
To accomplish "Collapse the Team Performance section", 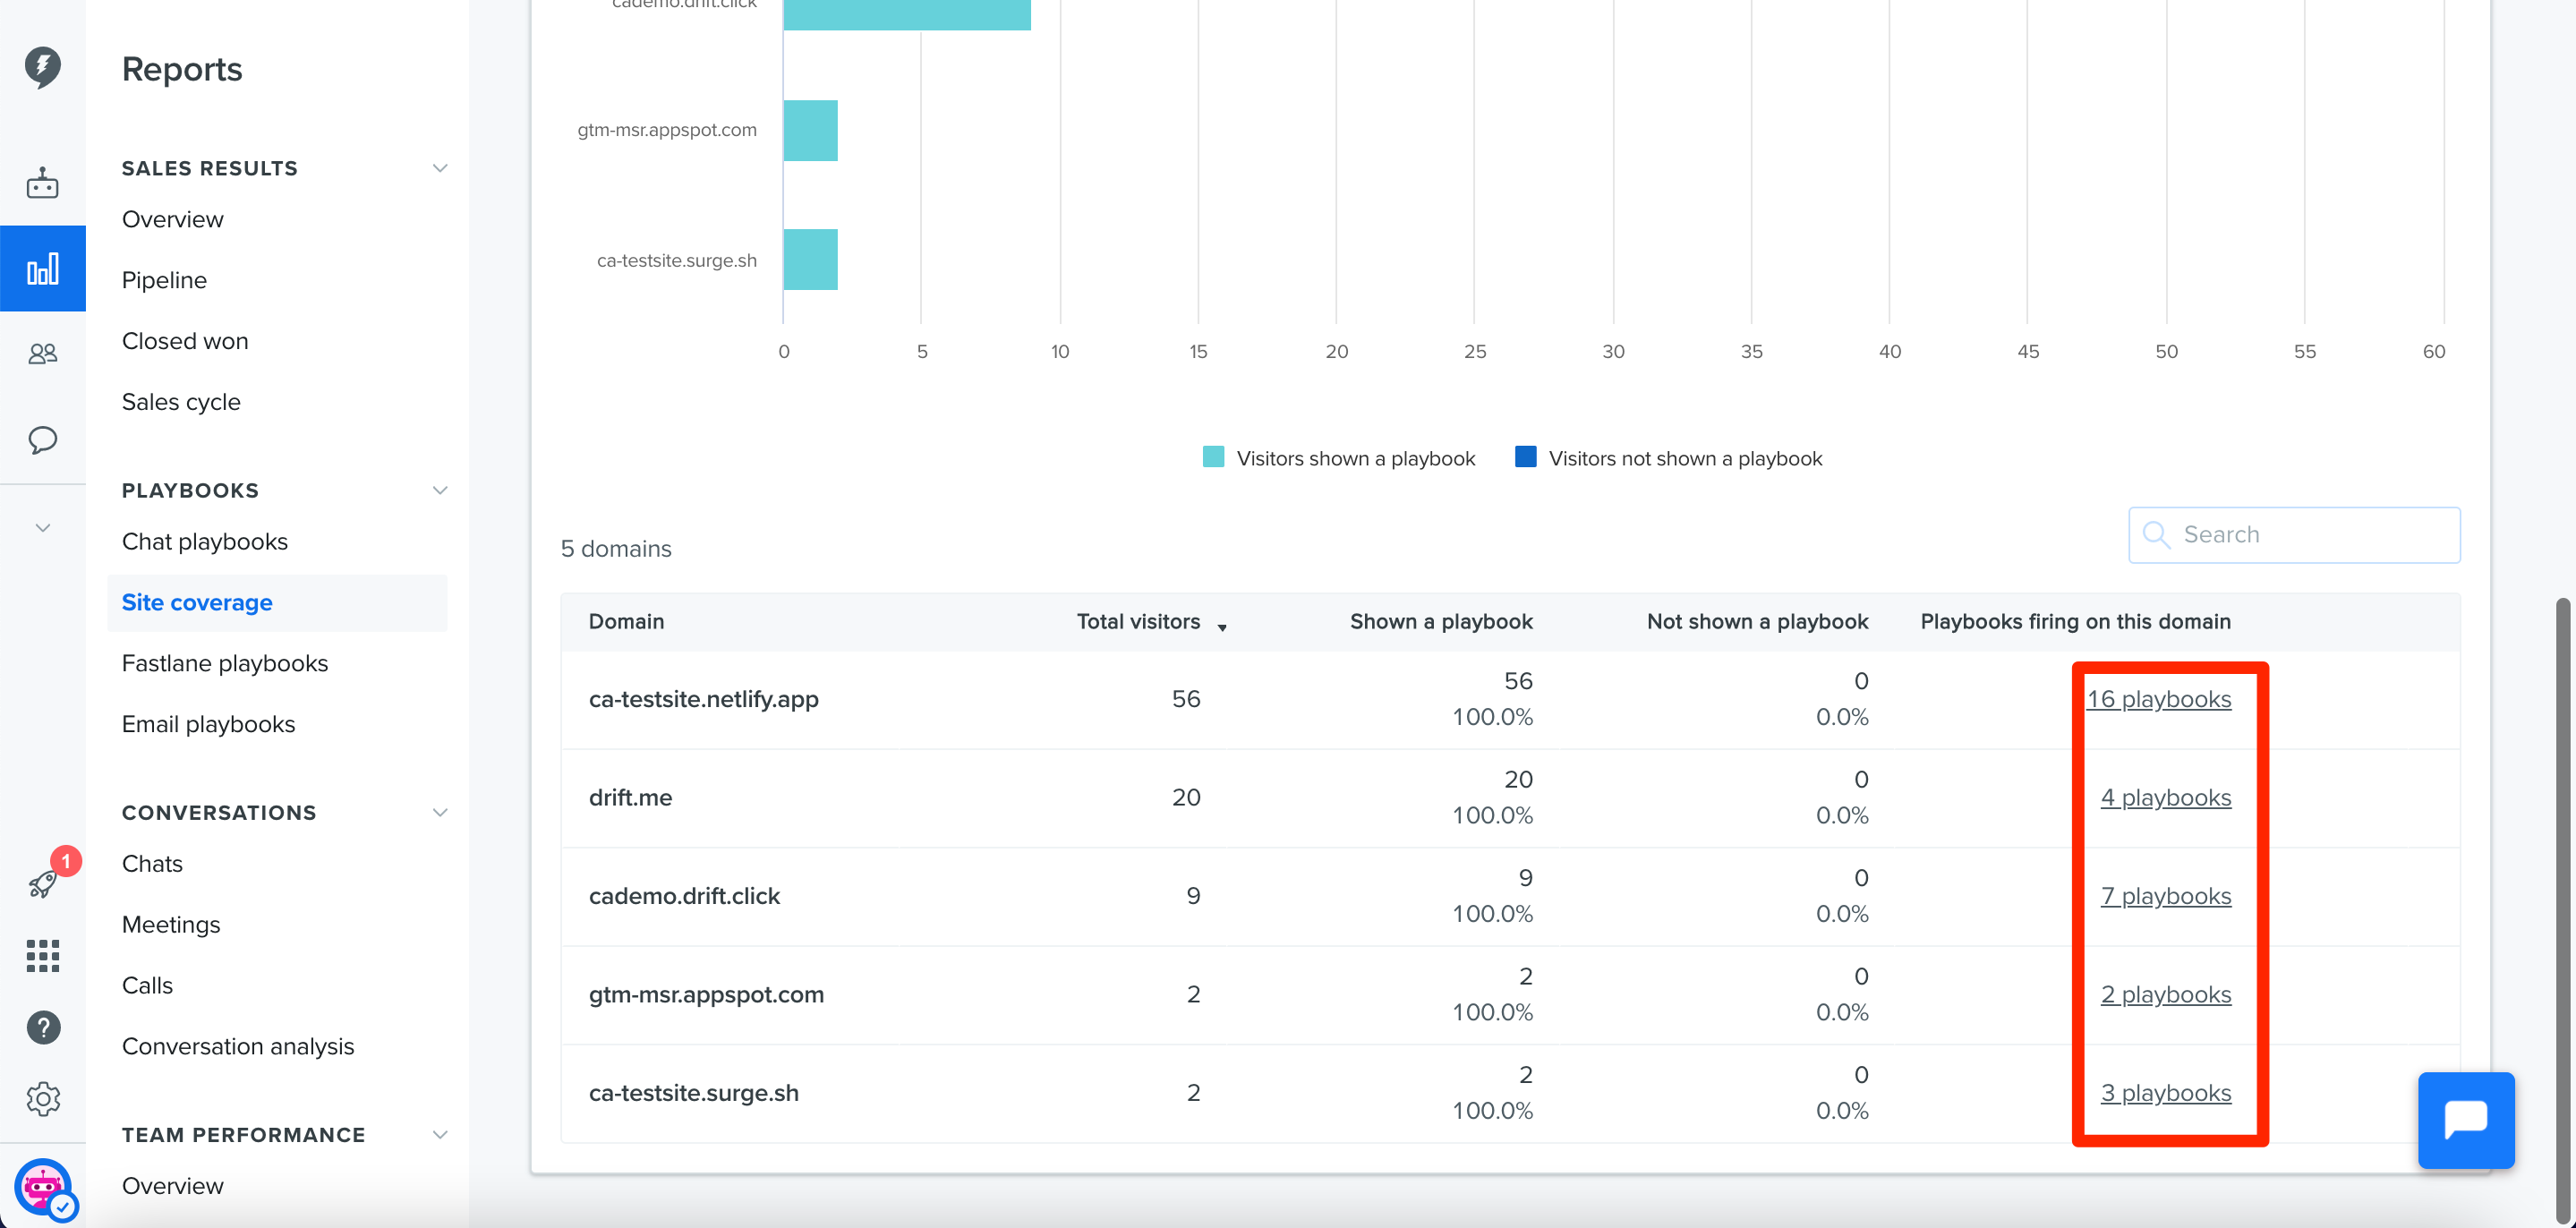I will pyautogui.click(x=440, y=1134).
